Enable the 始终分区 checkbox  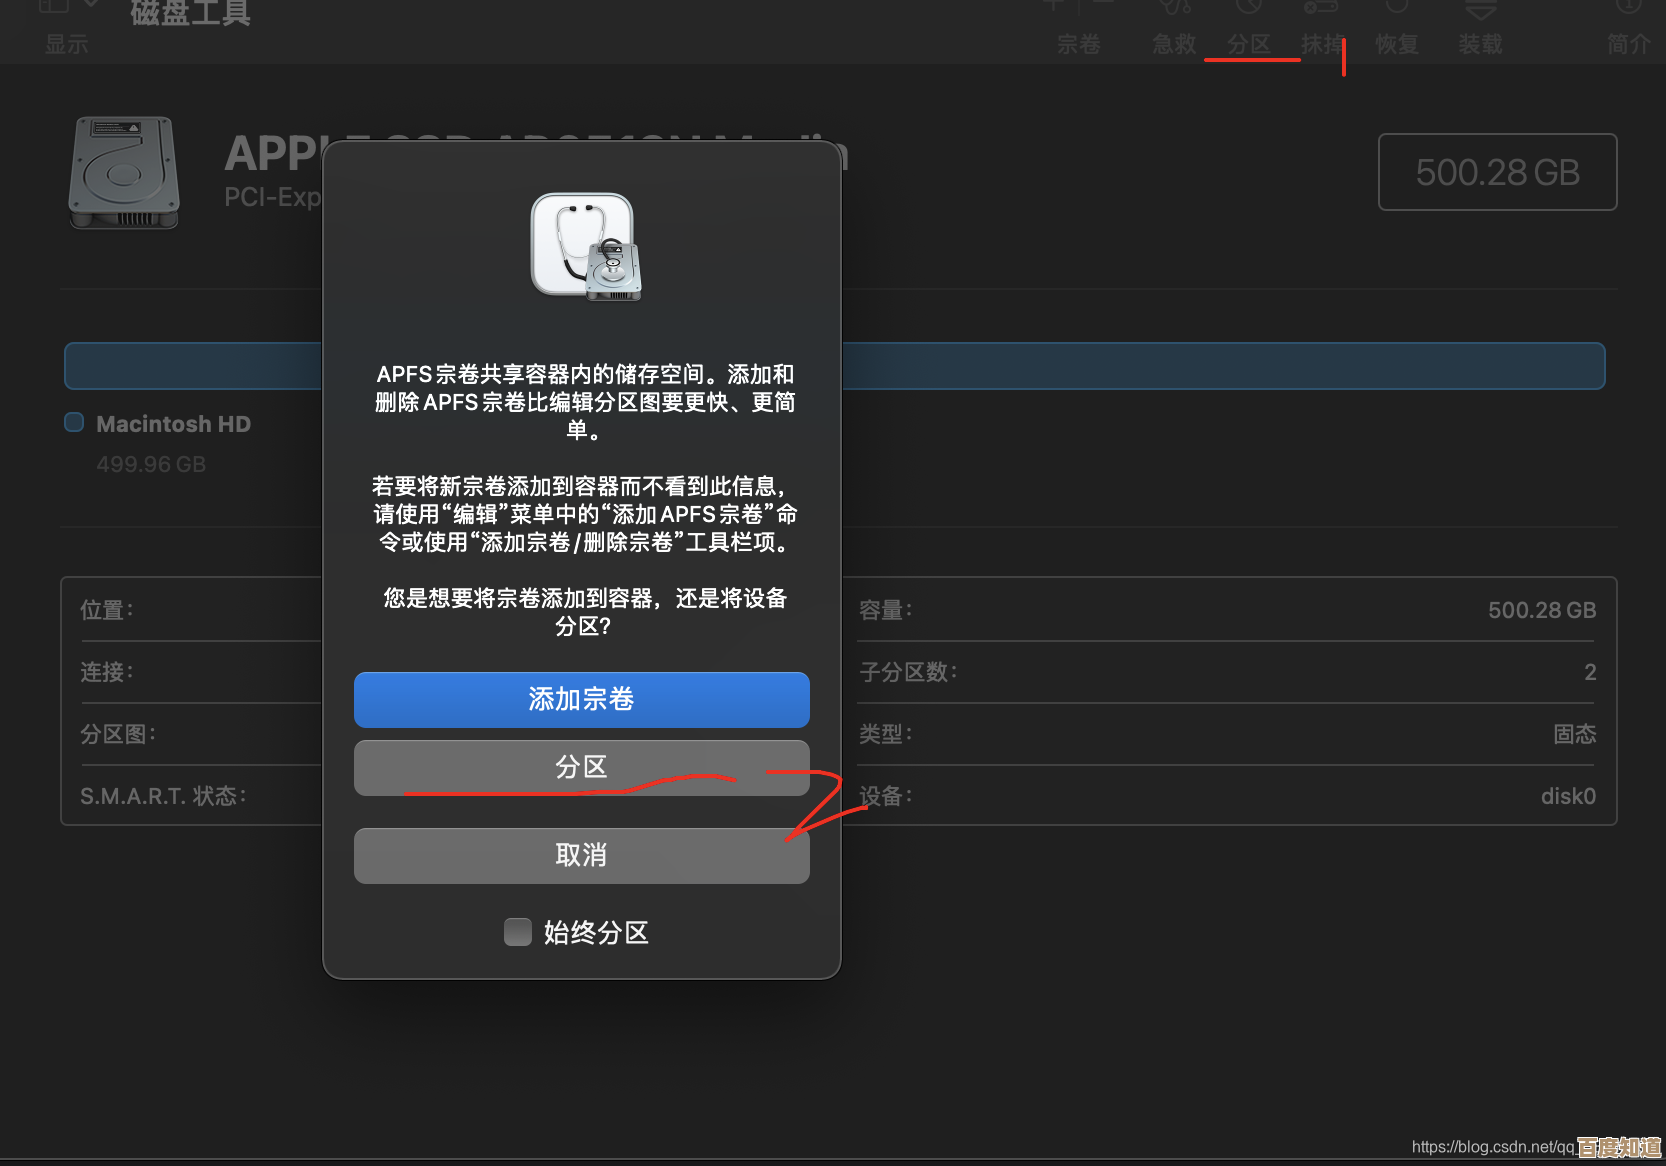(518, 931)
